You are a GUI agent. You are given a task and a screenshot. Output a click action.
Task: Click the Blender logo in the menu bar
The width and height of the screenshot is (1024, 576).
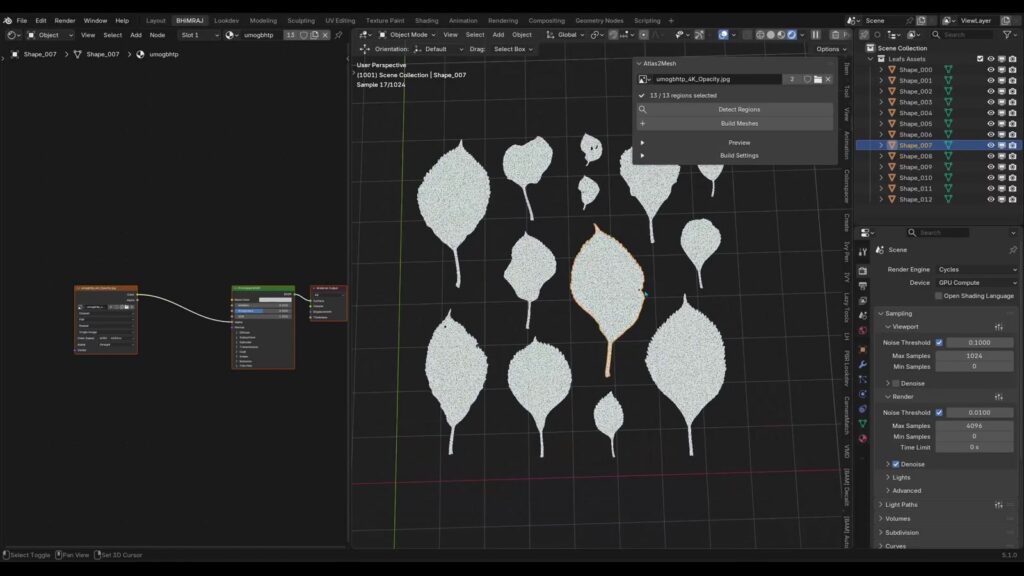8,21
